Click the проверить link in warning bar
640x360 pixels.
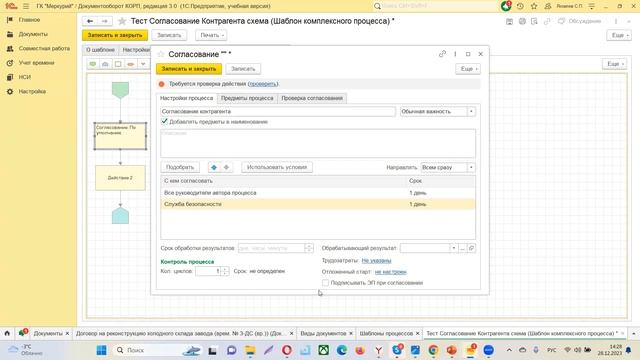pos(263,84)
